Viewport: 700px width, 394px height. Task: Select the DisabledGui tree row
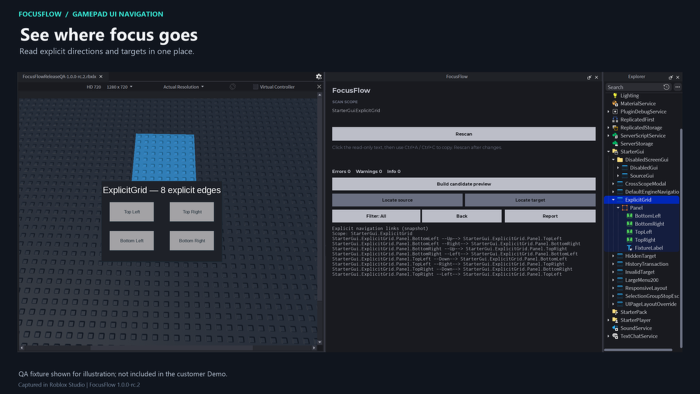(x=642, y=168)
